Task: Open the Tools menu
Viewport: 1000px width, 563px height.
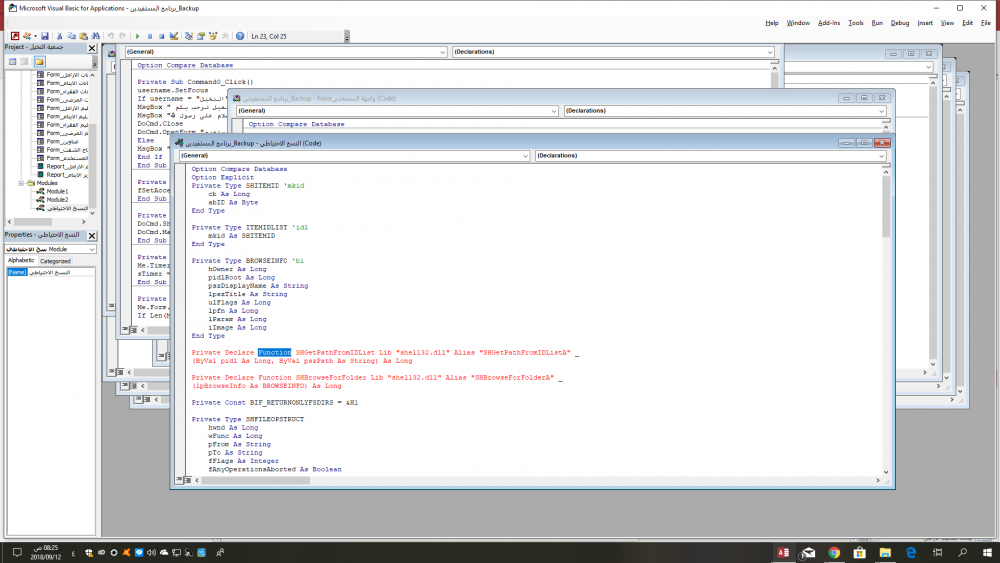Action: 855,23
